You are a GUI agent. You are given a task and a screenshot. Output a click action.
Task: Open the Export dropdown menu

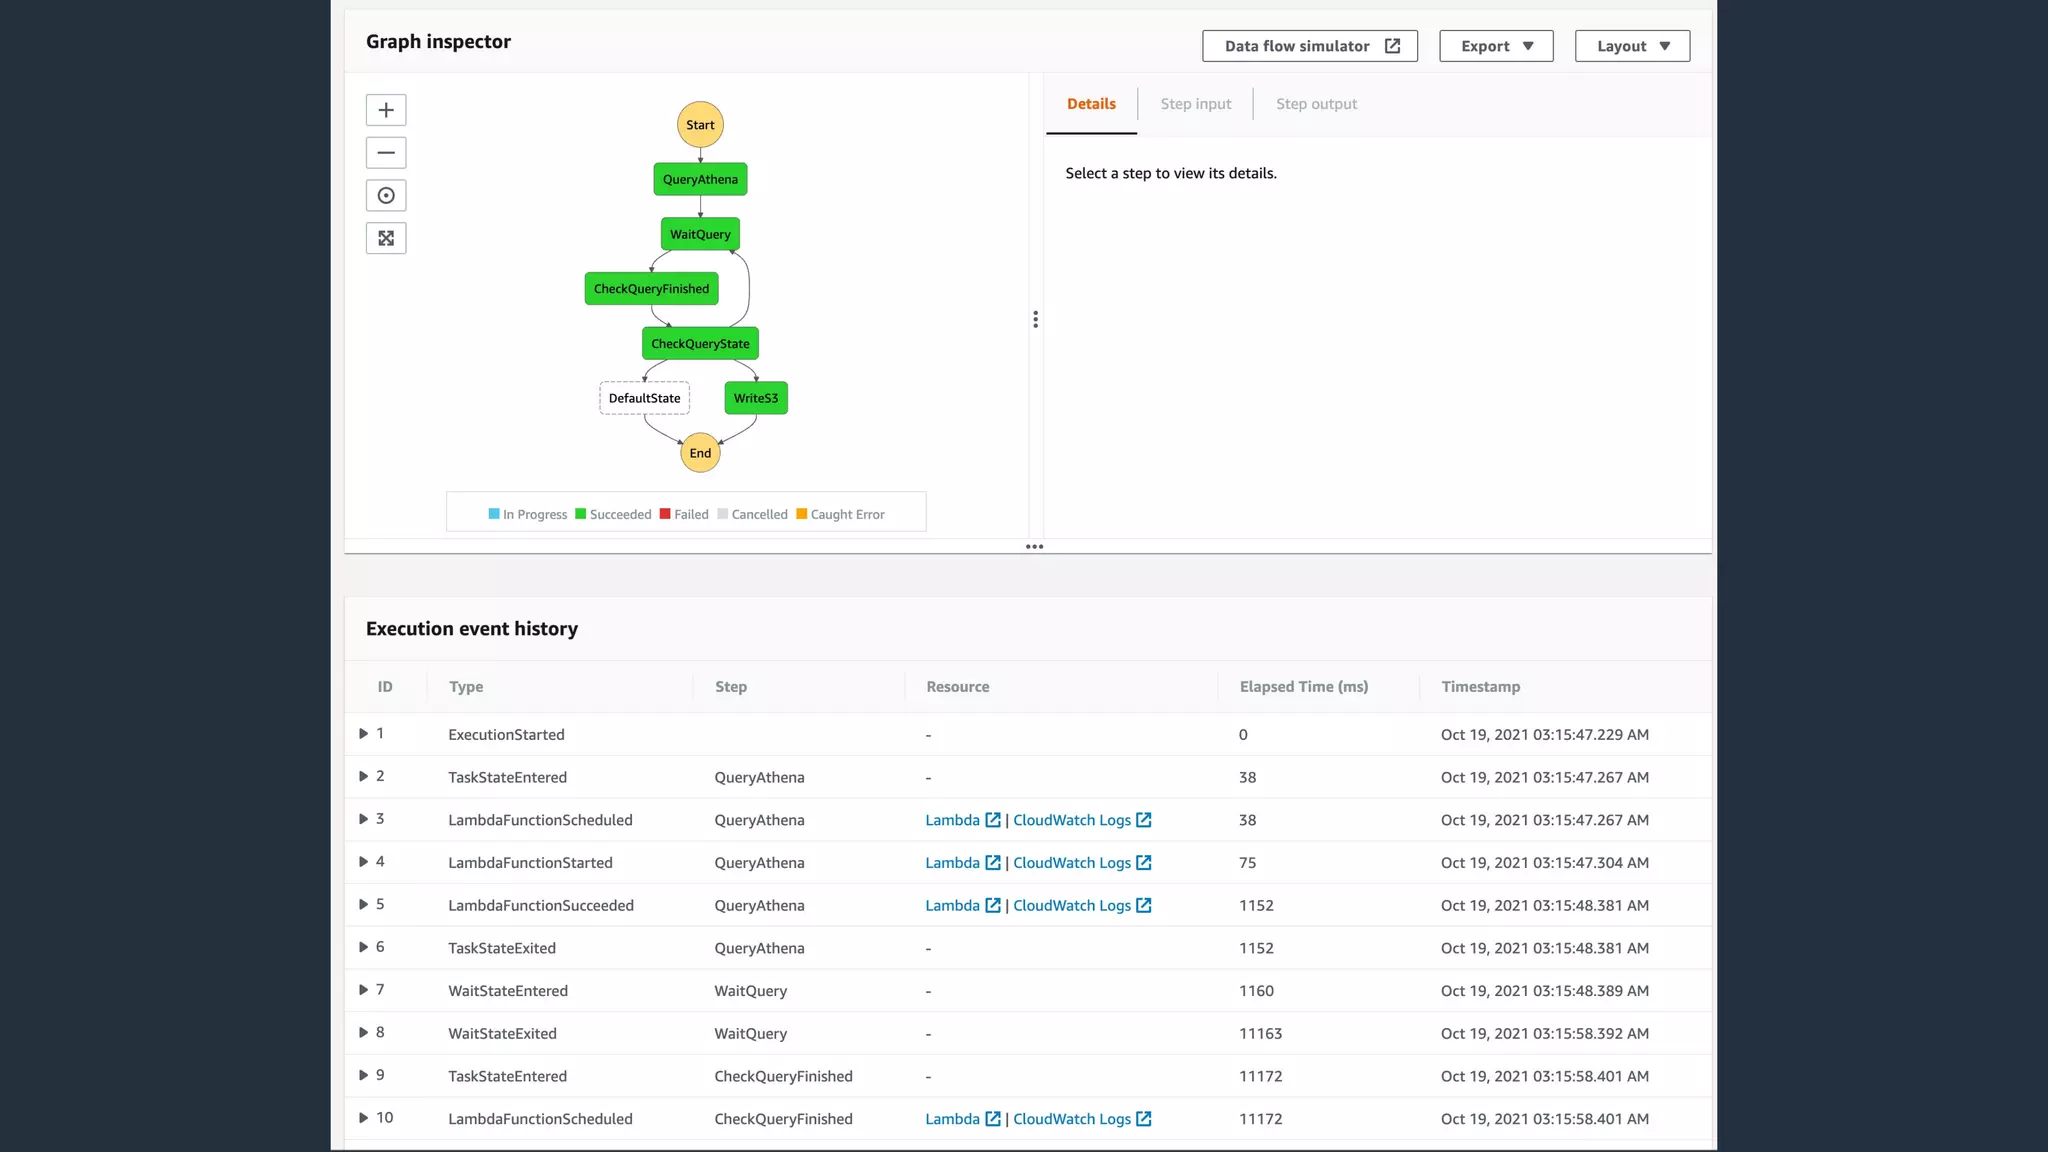1496,46
